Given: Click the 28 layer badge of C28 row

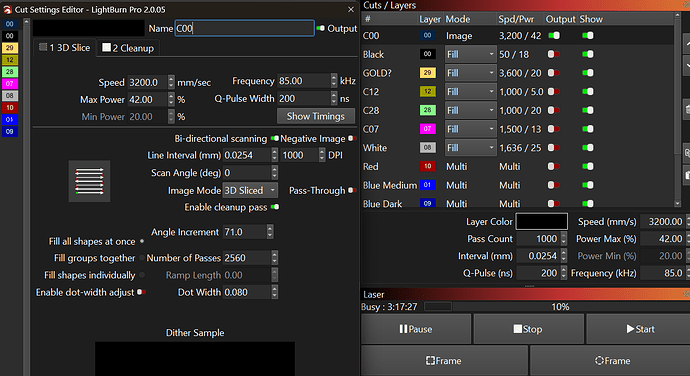Looking at the screenshot, I should (427, 110).
